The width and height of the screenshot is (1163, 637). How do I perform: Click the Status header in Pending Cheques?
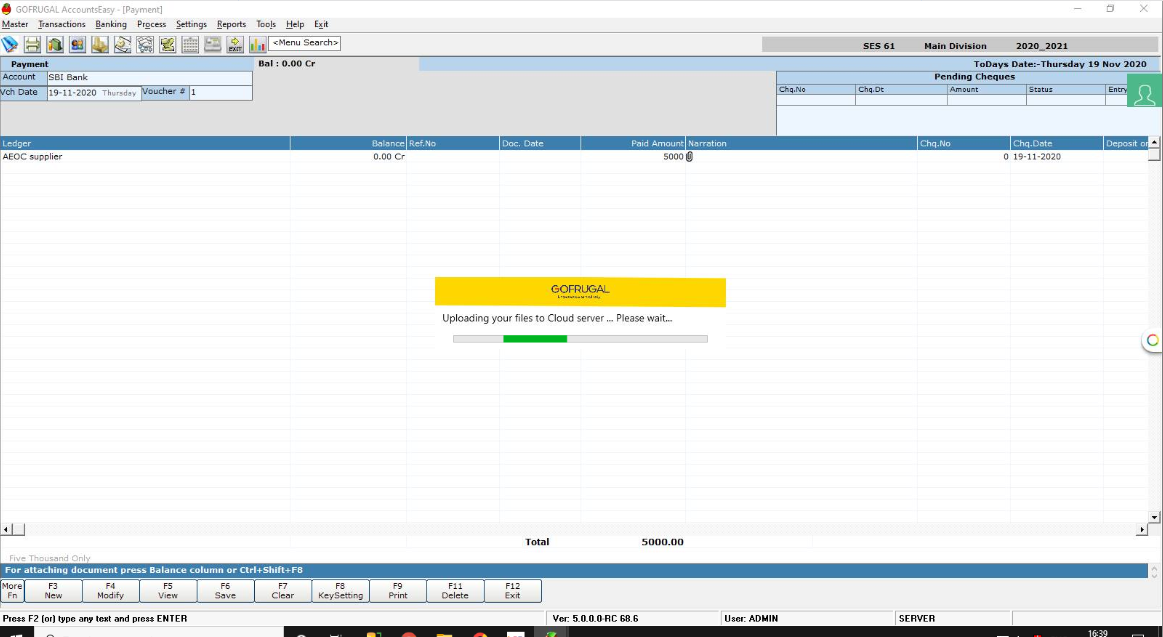(1065, 89)
